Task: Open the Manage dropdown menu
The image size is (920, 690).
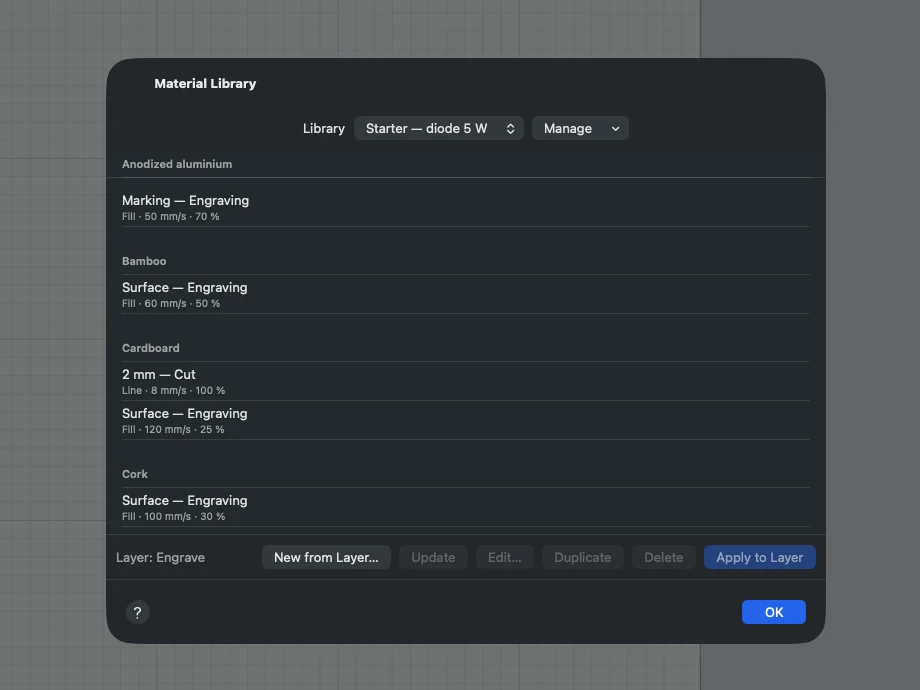Action: click(x=580, y=128)
